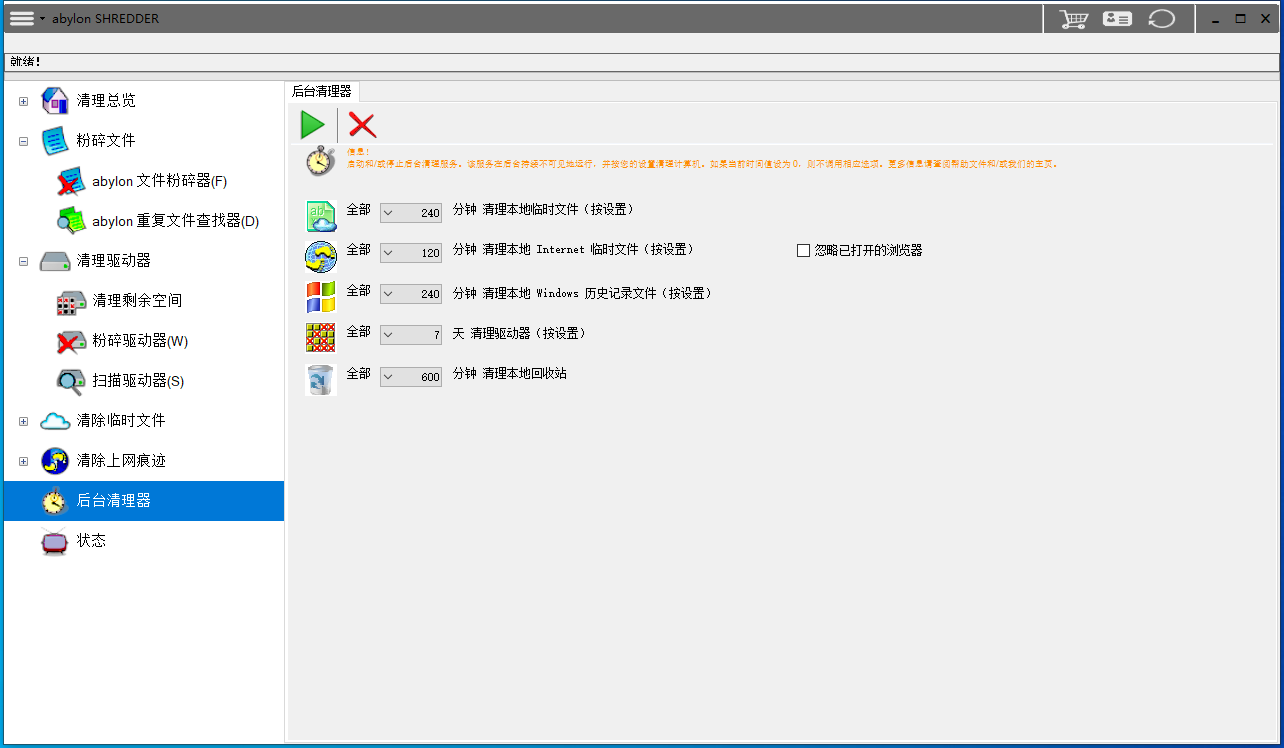Screen dimensions: 1284x748
Task: Click the Windows flag history icon
Action: 321,297
